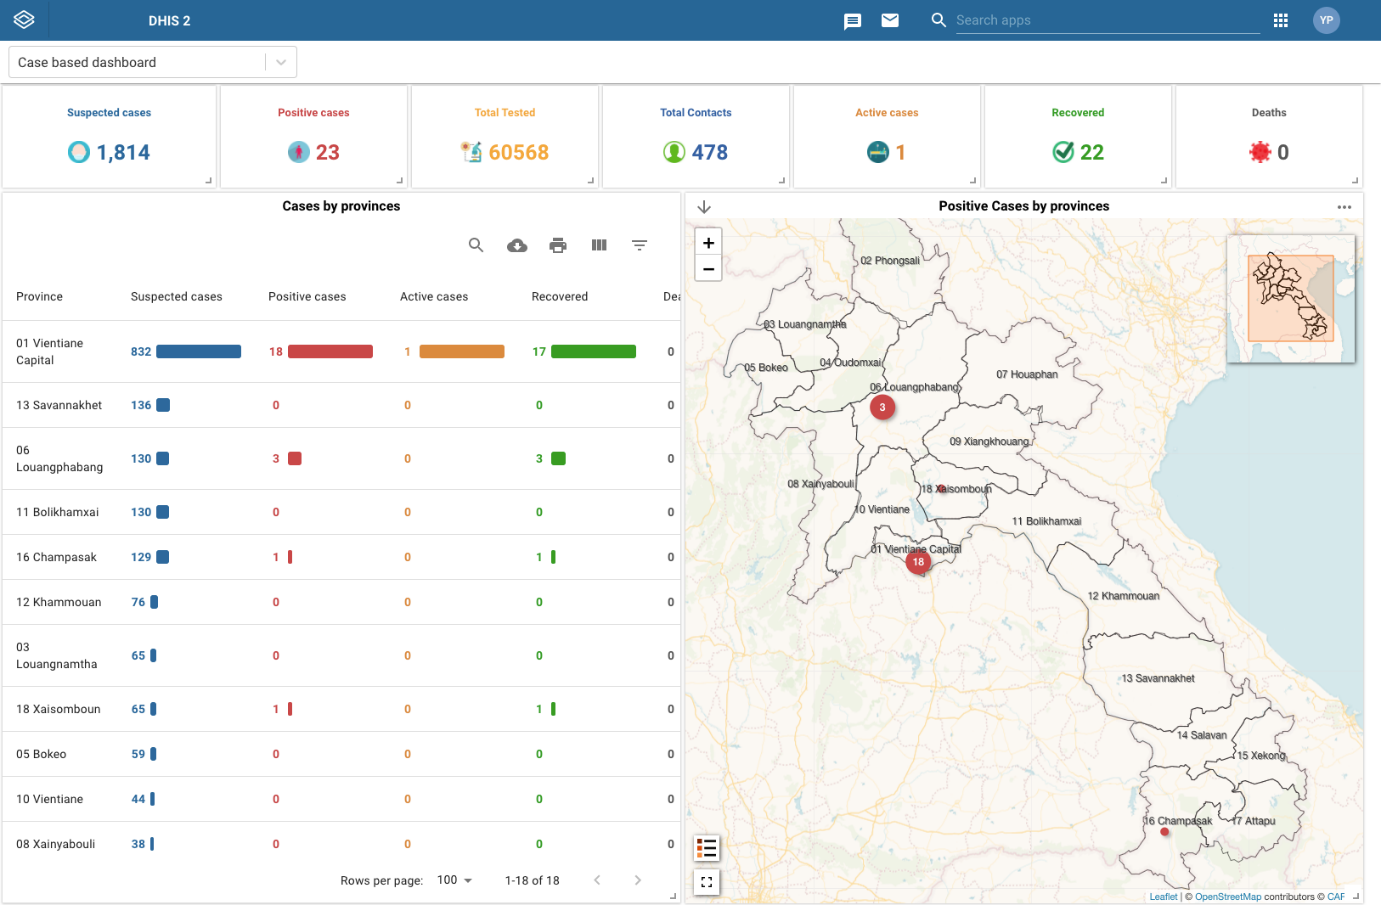Zoom in on the map
Viewport: 1381px width, 905px height.
[708, 243]
